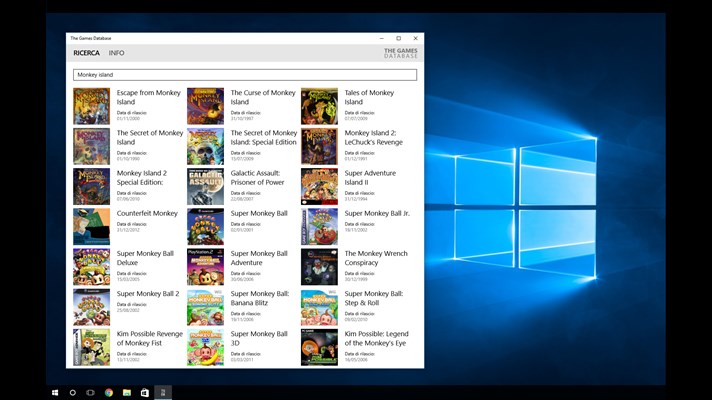Image resolution: width=712 pixels, height=400 pixels.
Task: Open Monkey Island 2 LeChuck's Revenge cover
Action: (319, 146)
